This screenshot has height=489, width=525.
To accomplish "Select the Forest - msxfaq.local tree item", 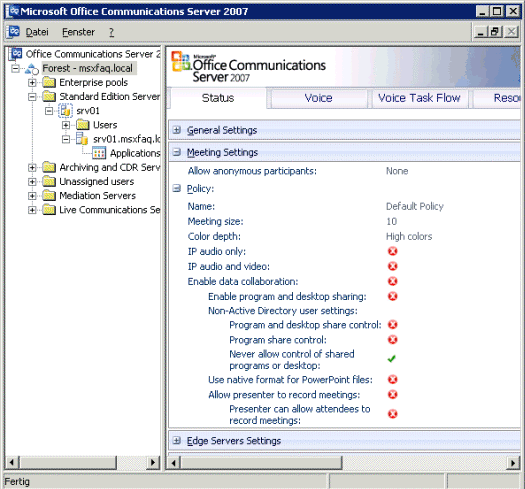I will point(87,68).
